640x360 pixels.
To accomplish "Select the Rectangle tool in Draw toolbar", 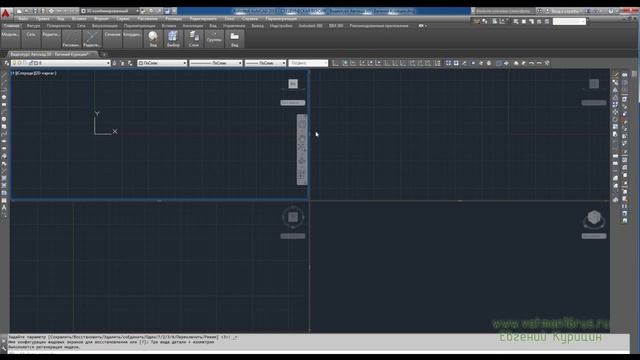I will (x=4, y=104).
